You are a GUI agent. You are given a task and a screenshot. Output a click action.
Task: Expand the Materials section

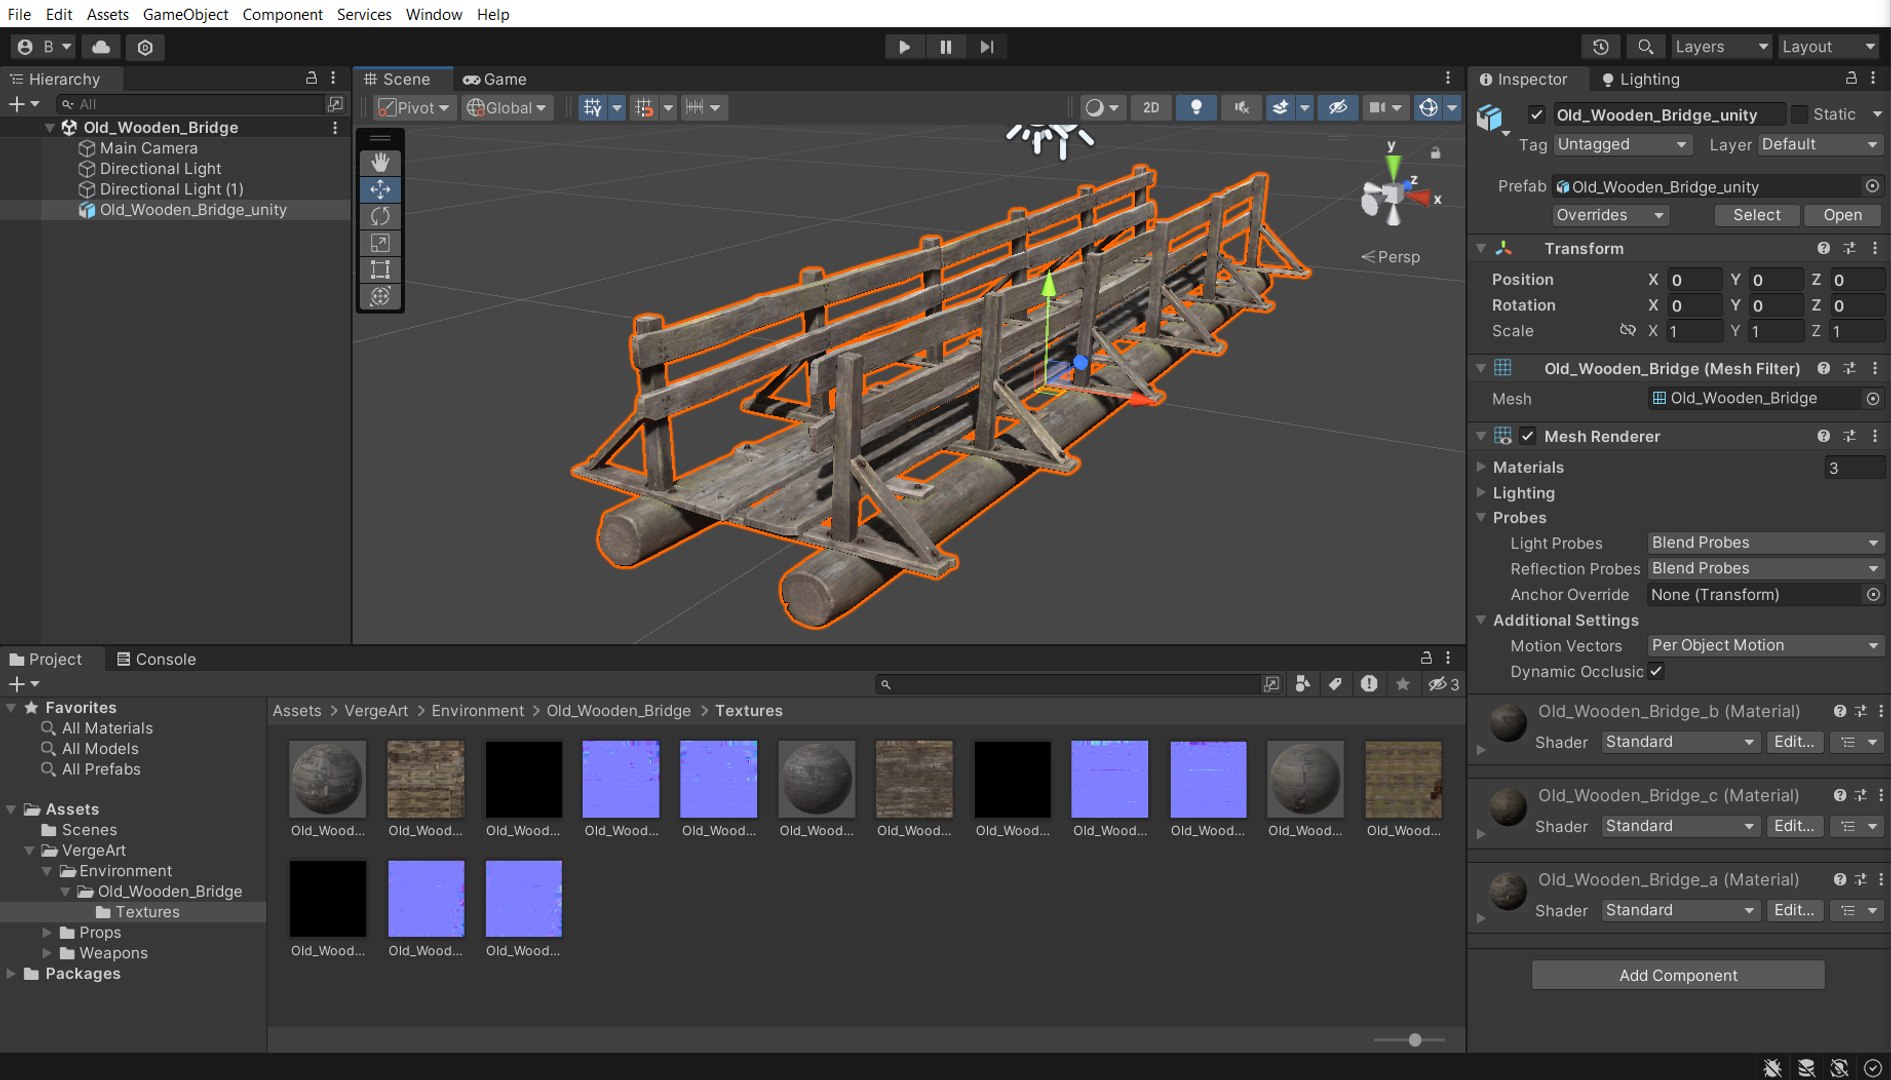1481,466
